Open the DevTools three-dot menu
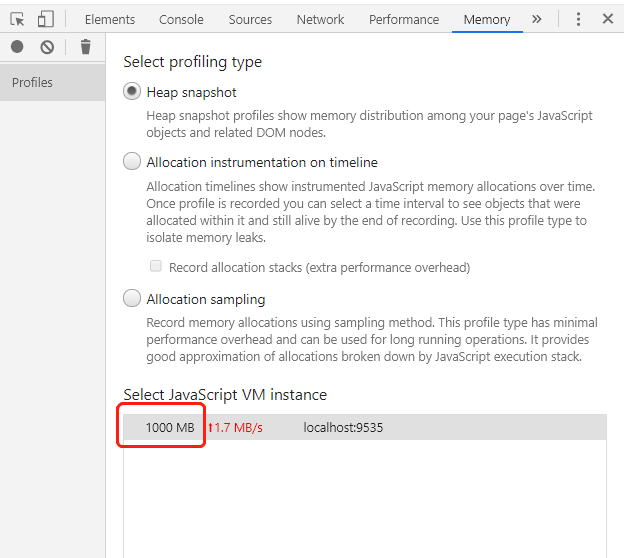This screenshot has width=624, height=558. pos(578,19)
